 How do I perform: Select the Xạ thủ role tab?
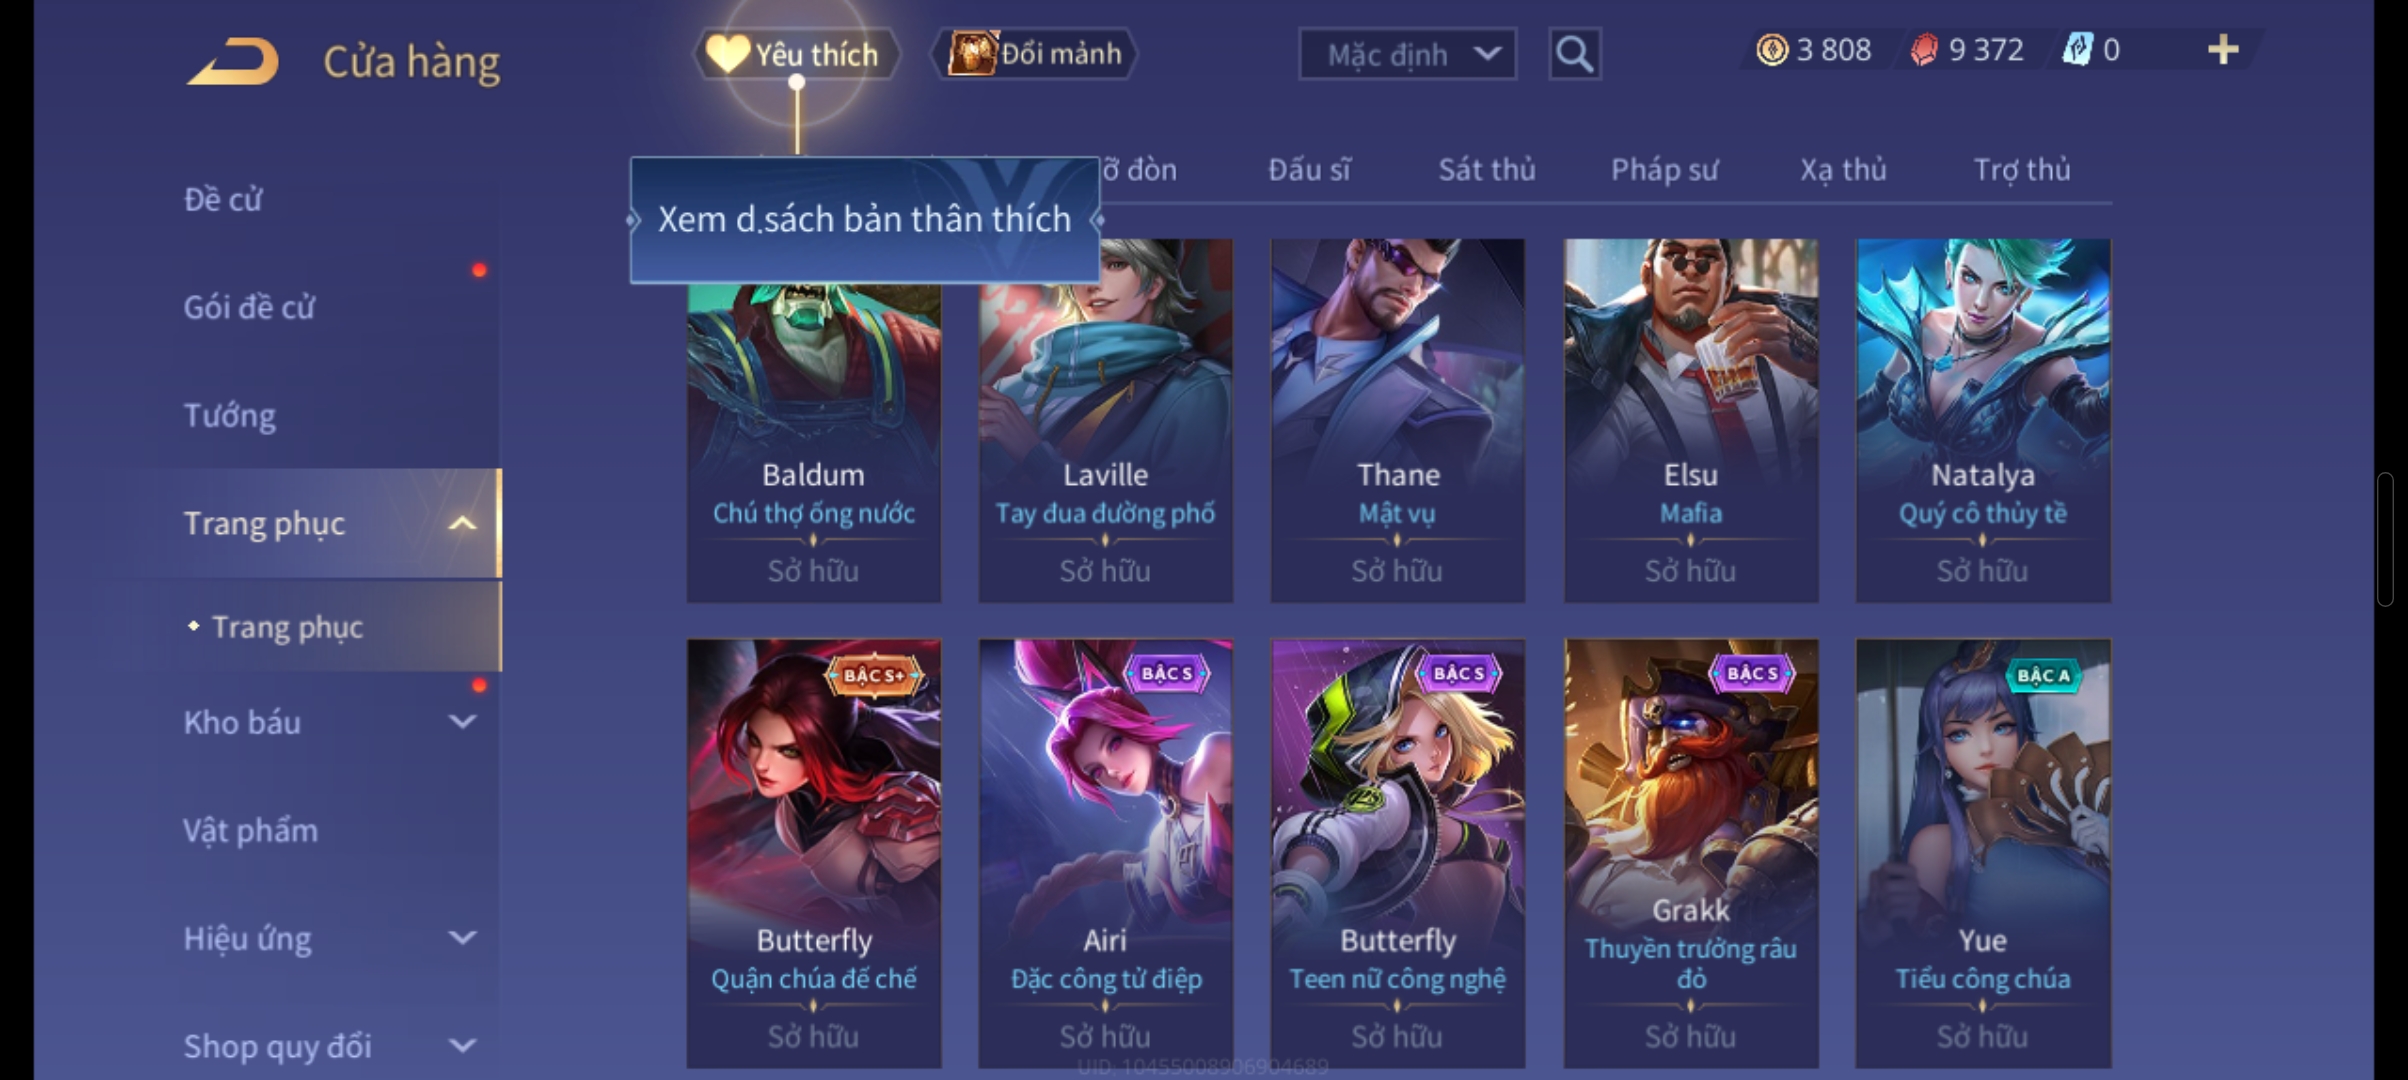click(x=1843, y=170)
